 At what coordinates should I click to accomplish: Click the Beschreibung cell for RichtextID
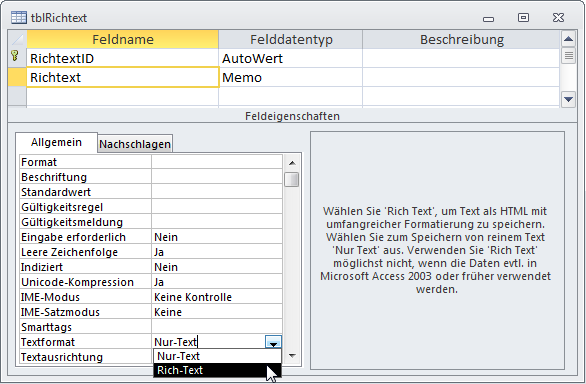(461, 58)
